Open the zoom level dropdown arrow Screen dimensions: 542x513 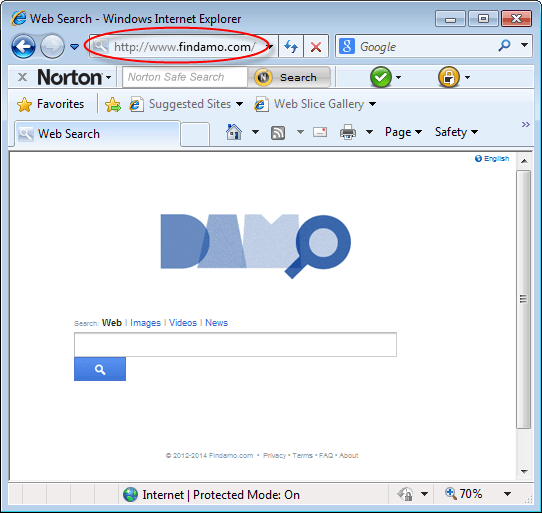pyautogui.click(x=507, y=494)
